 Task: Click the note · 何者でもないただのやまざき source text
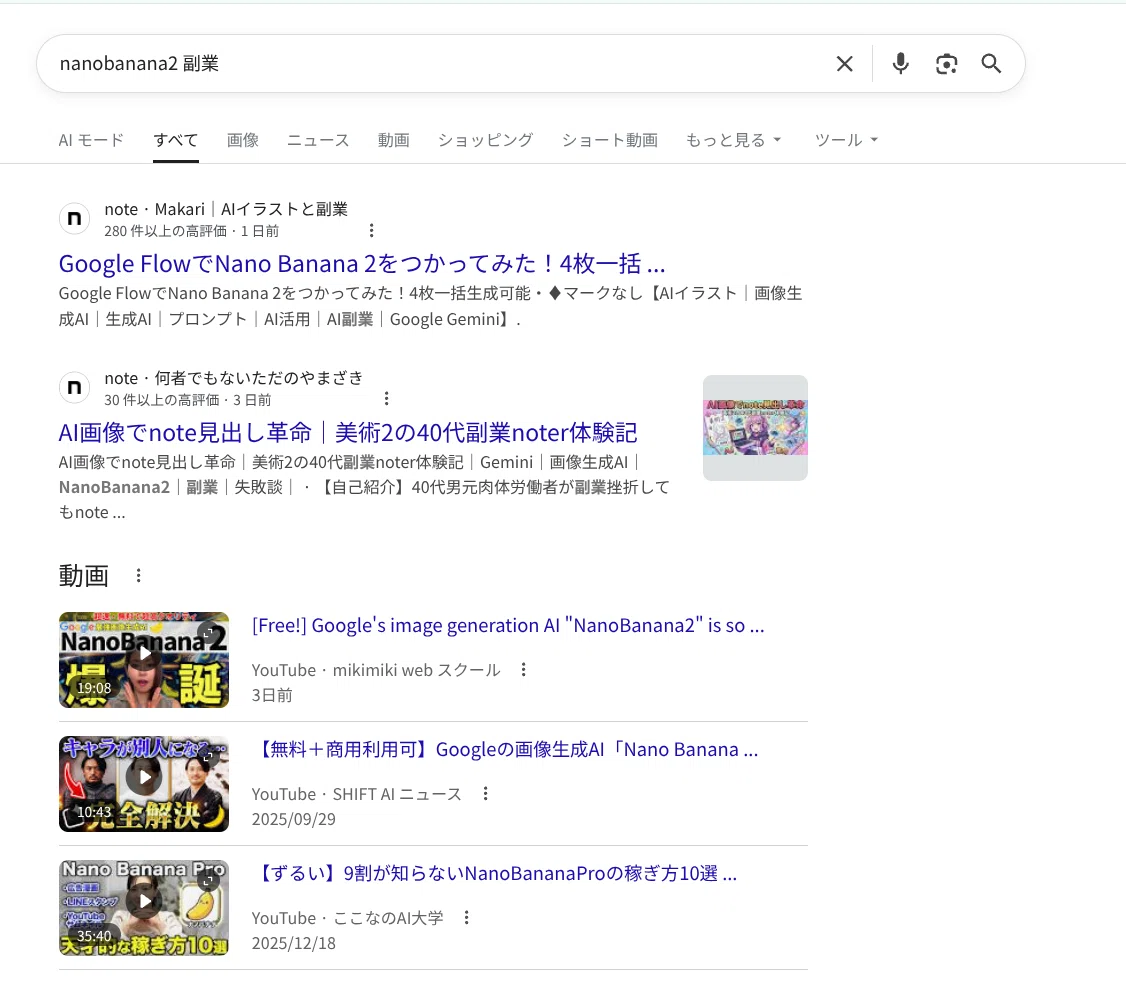click(x=233, y=378)
